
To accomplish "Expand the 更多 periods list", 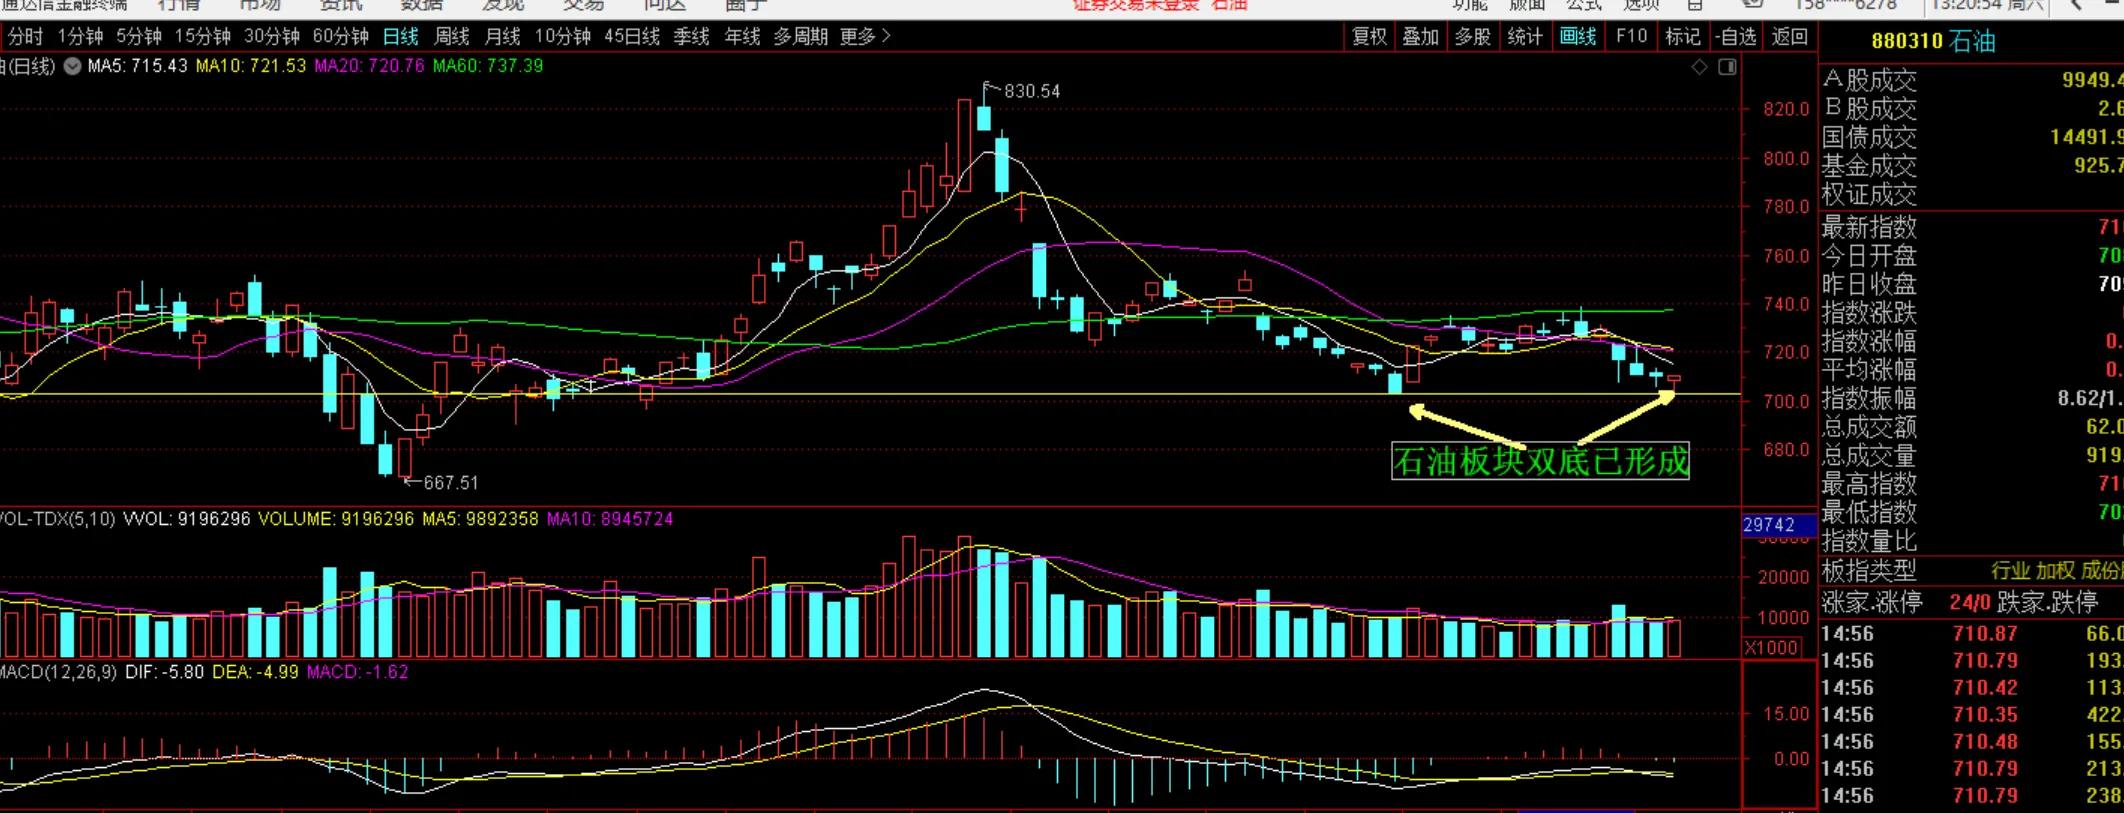I will [x=865, y=37].
